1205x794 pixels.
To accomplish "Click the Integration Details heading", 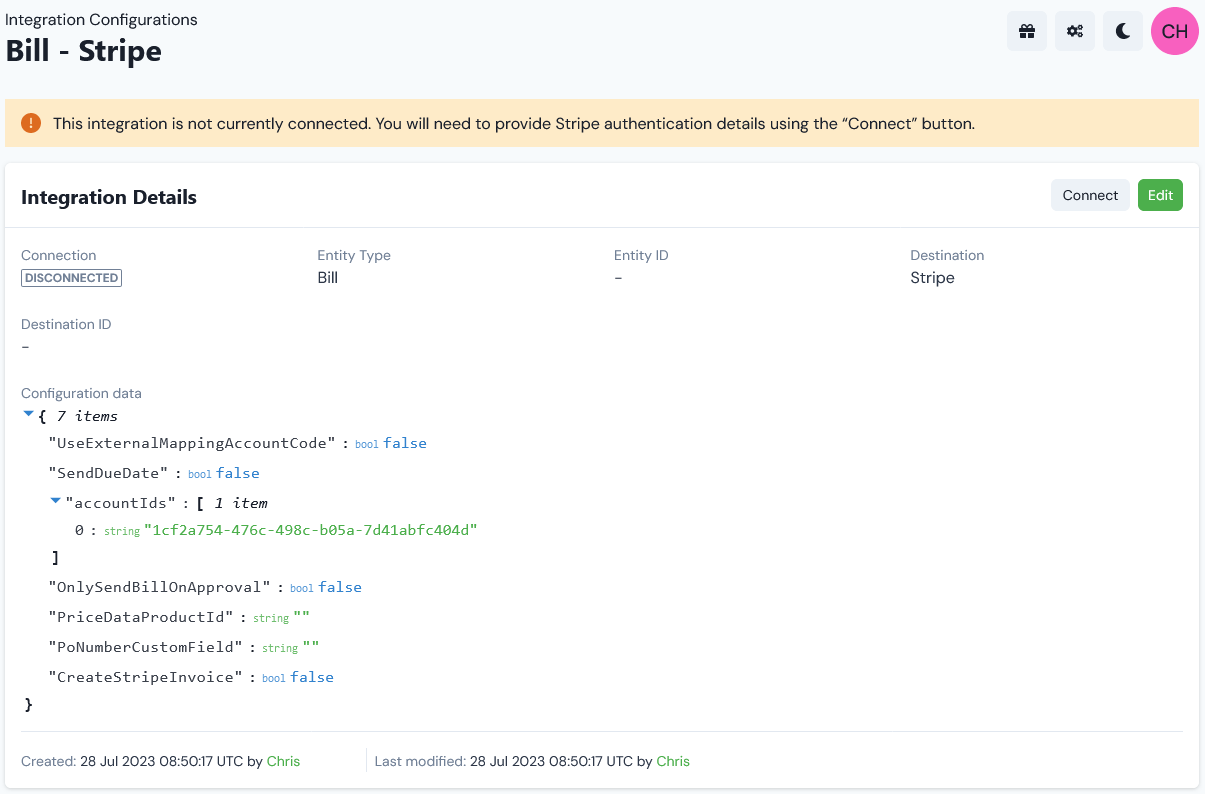I will [x=109, y=197].
